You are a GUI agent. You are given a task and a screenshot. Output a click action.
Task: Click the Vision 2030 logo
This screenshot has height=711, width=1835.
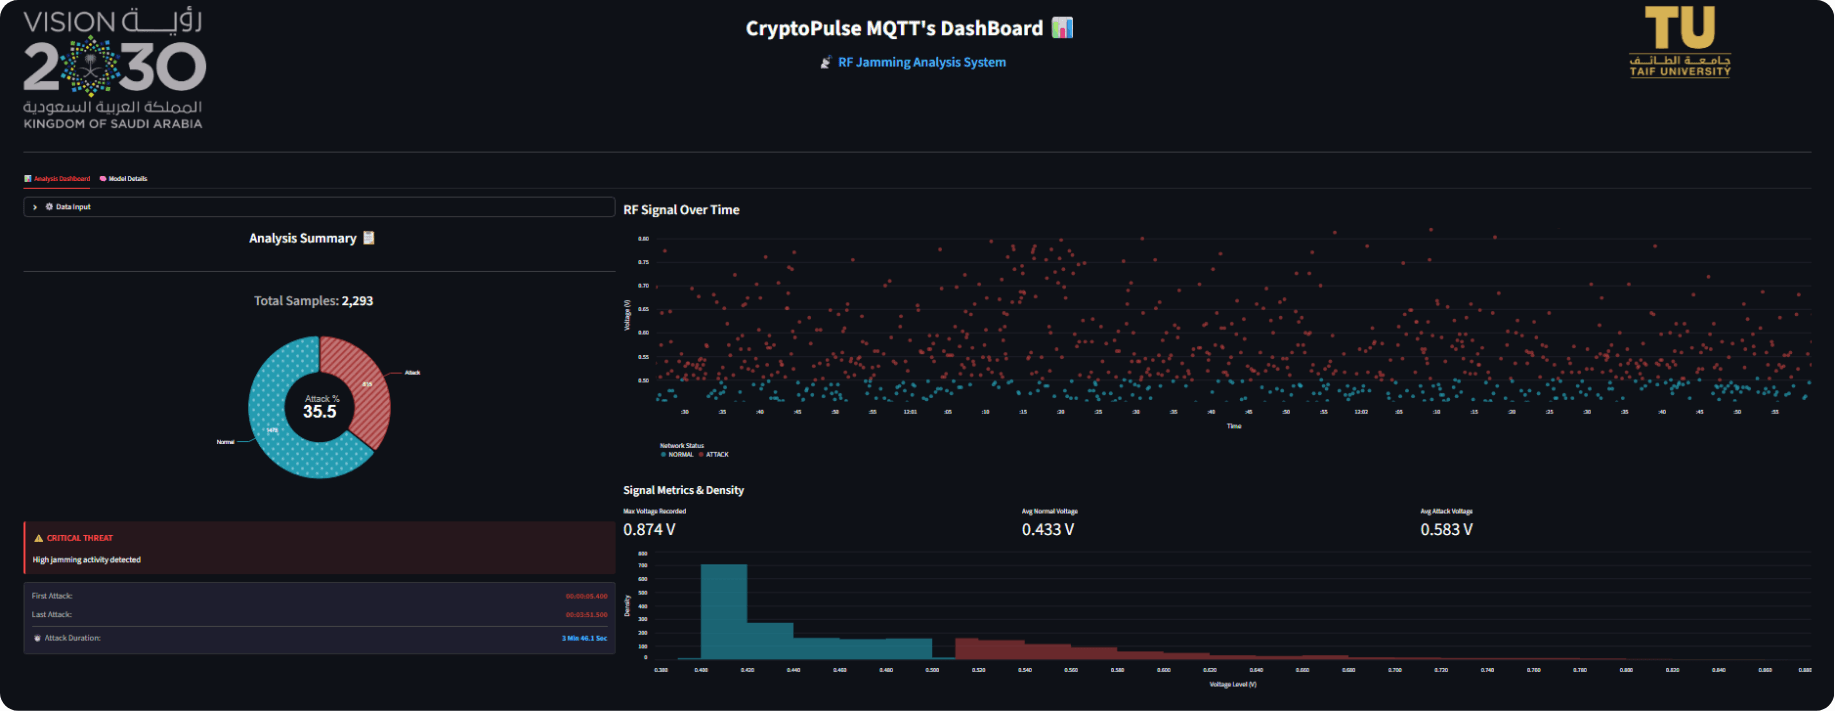[114, 70]
